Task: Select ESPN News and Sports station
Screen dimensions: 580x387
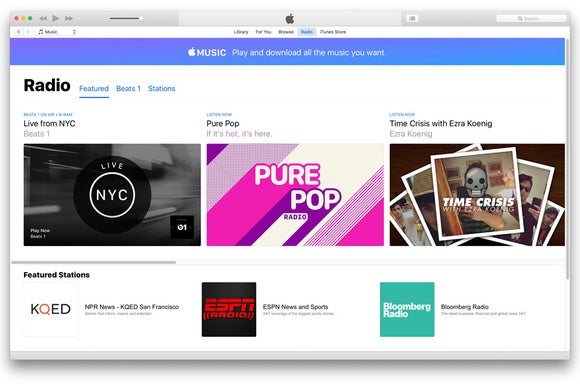Action: [296, 307]
